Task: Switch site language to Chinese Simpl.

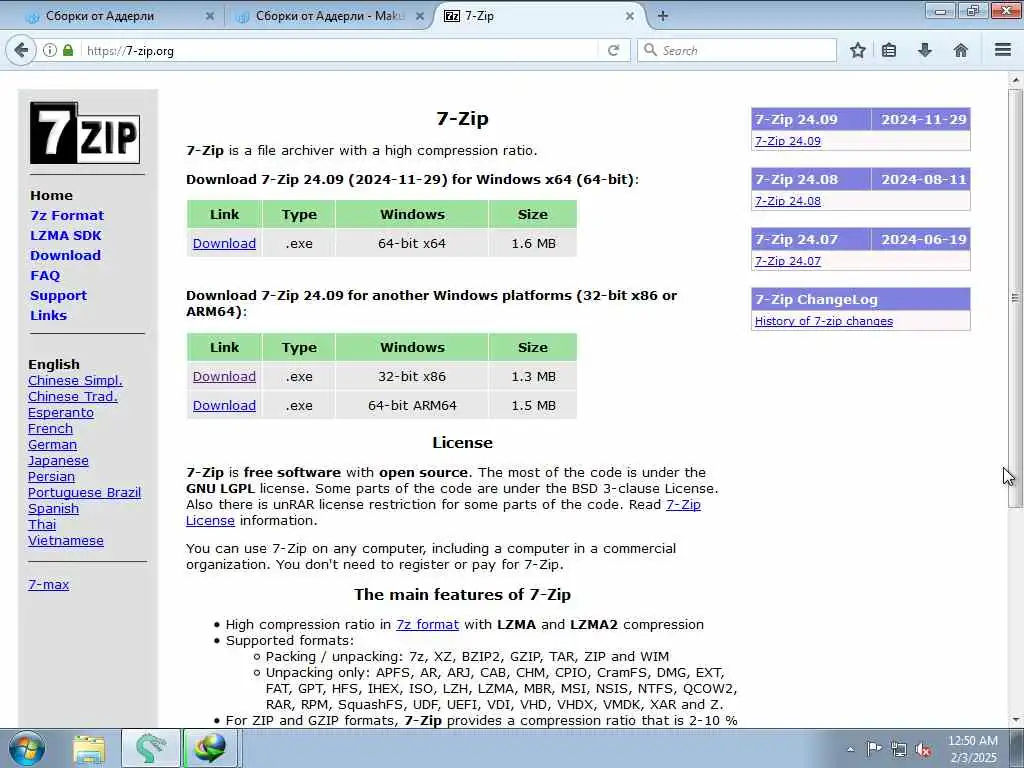Action: click(x=75, y=381)
